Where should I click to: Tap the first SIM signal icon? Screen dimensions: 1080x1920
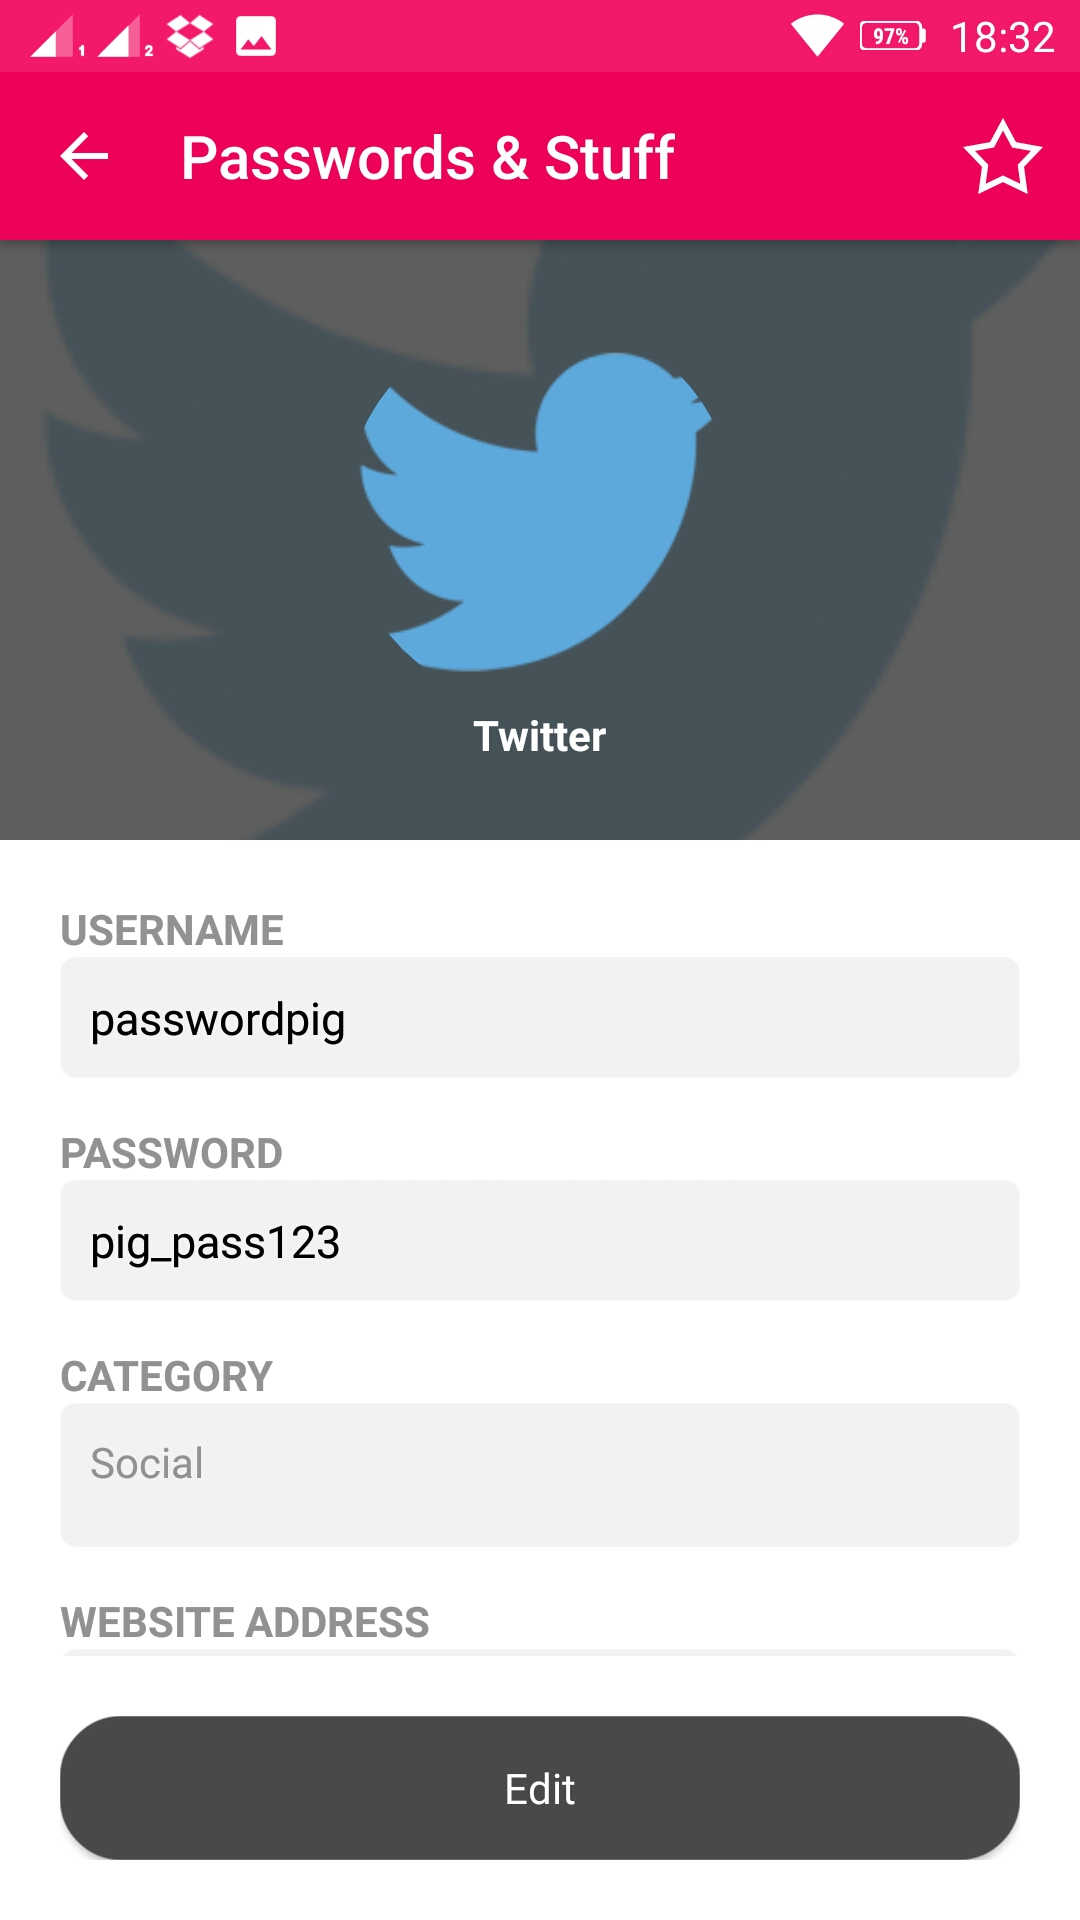point(57,37)
